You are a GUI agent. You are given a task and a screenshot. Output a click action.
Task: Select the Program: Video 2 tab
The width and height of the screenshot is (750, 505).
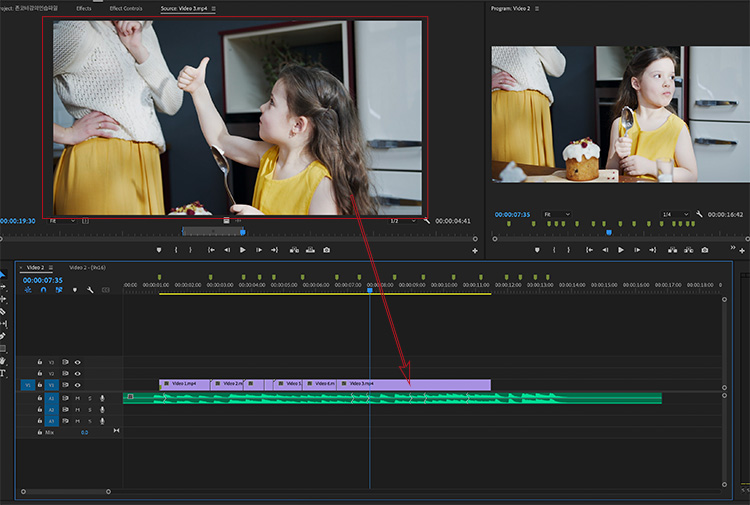(510, 9)
